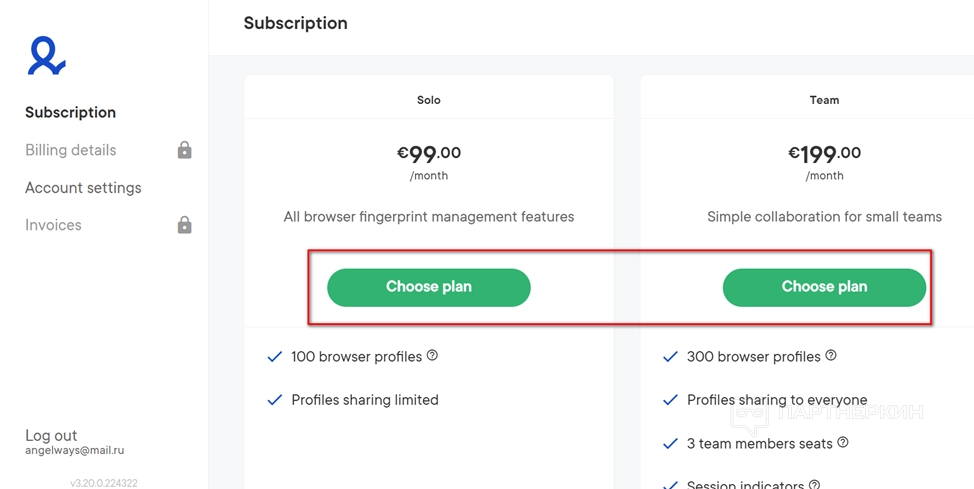
Task: Click the Team plan header
Action: pos(824,100)
